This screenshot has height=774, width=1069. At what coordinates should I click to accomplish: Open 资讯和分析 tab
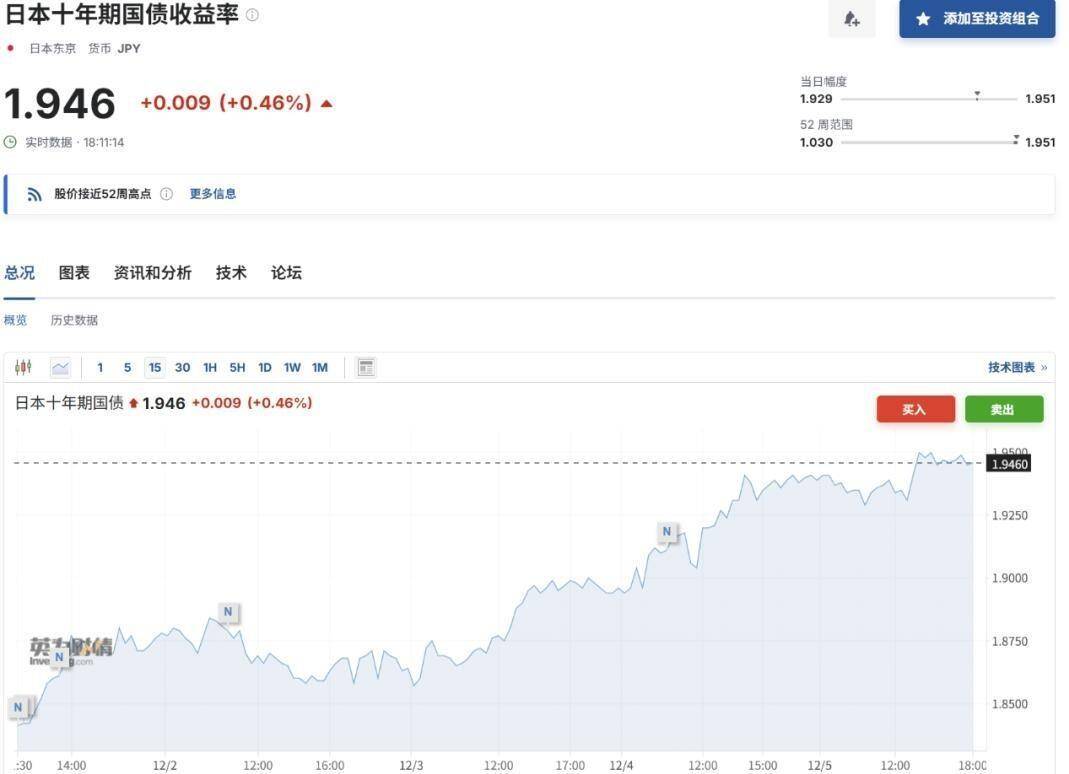tap(153, 273)
